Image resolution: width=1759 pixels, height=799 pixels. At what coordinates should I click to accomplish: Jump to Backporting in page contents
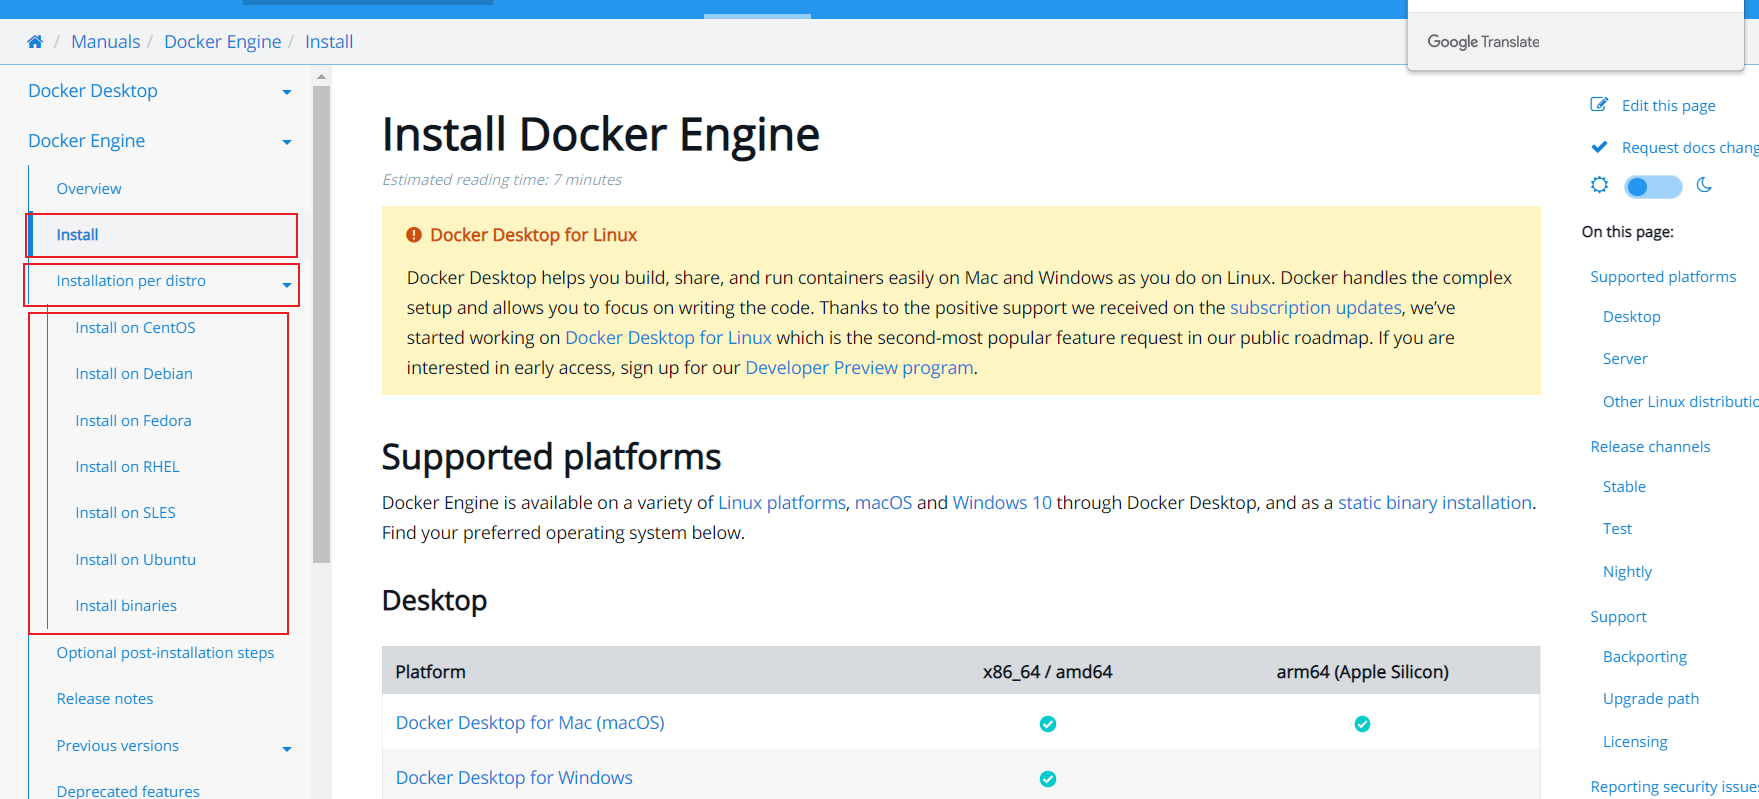pyautogui.click(x=1645, y=657)
